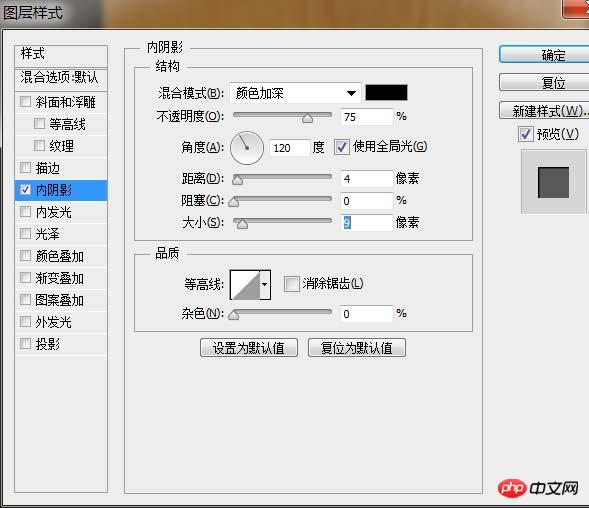Image resolution: width=589 pixels, height=508 pixels.
Task: Click the 杂色 noise slider handle
Action: coord(234,314)
